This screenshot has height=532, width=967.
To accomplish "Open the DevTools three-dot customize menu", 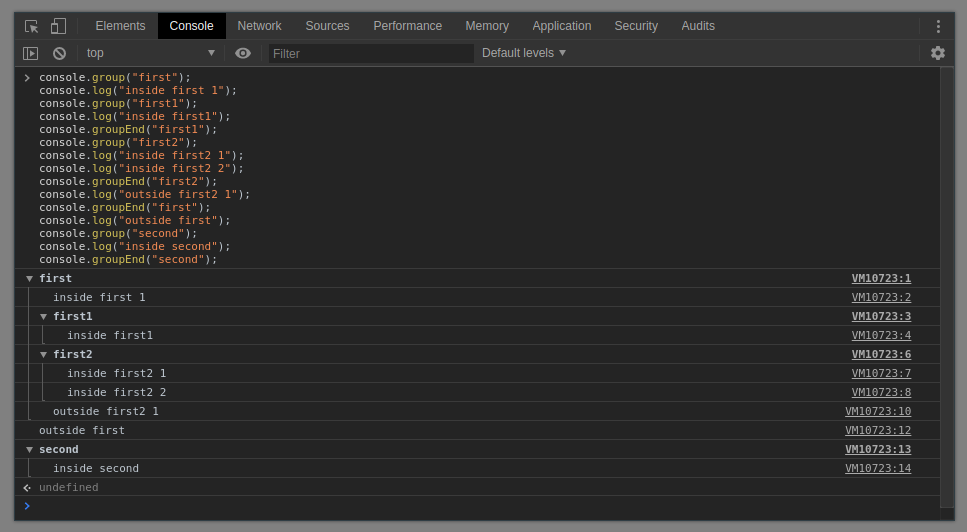I will tap(938, 26).
